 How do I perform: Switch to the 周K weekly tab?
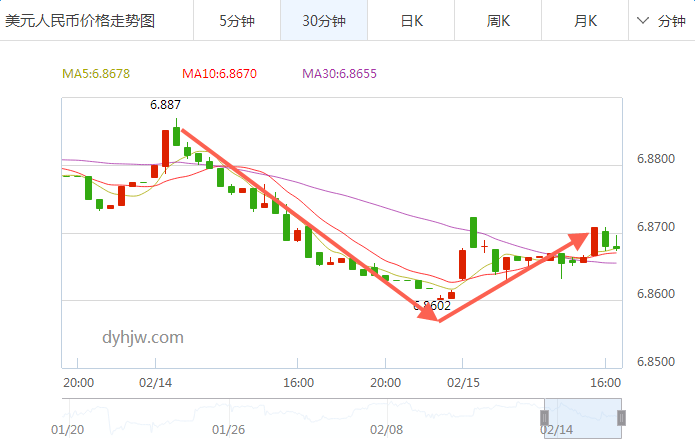(499, 20)
